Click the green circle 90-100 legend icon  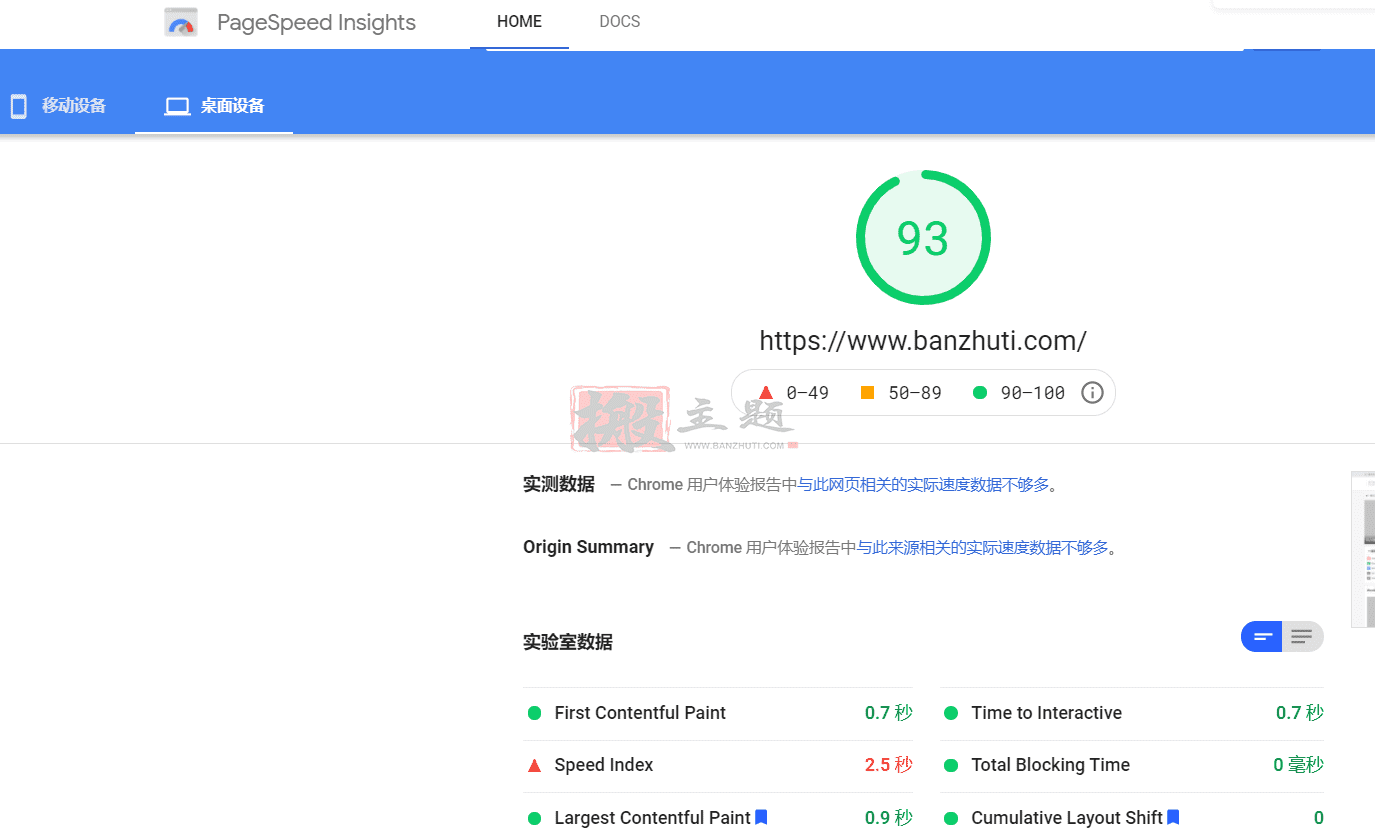pos(980,393)
